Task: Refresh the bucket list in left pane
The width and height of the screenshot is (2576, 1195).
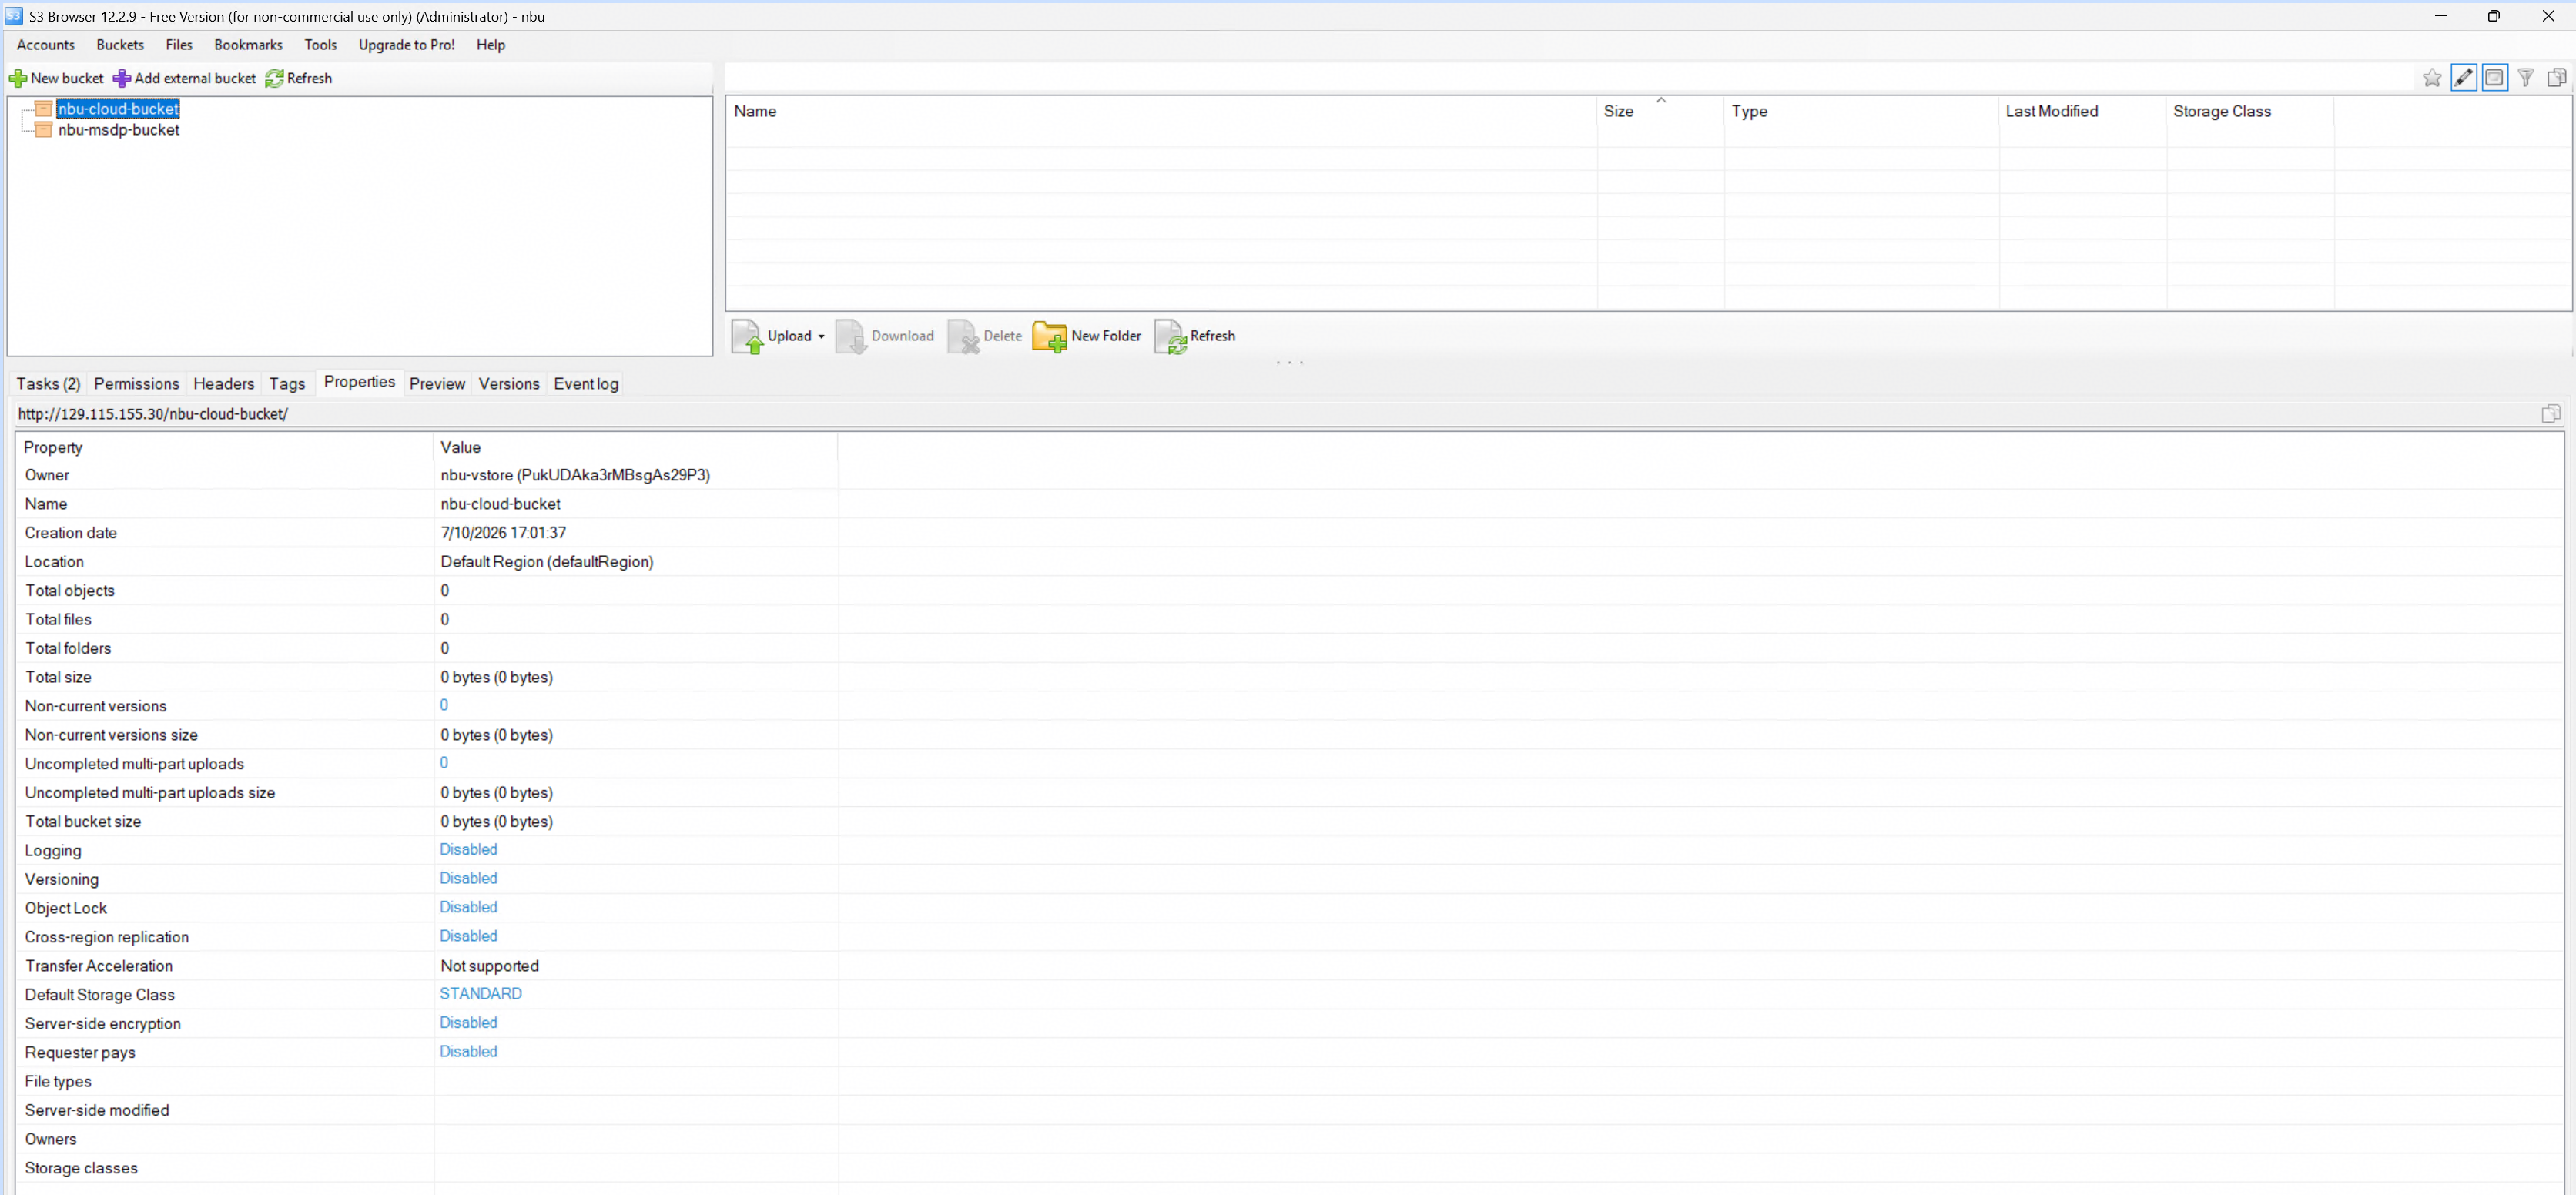Action: (299, 78)
